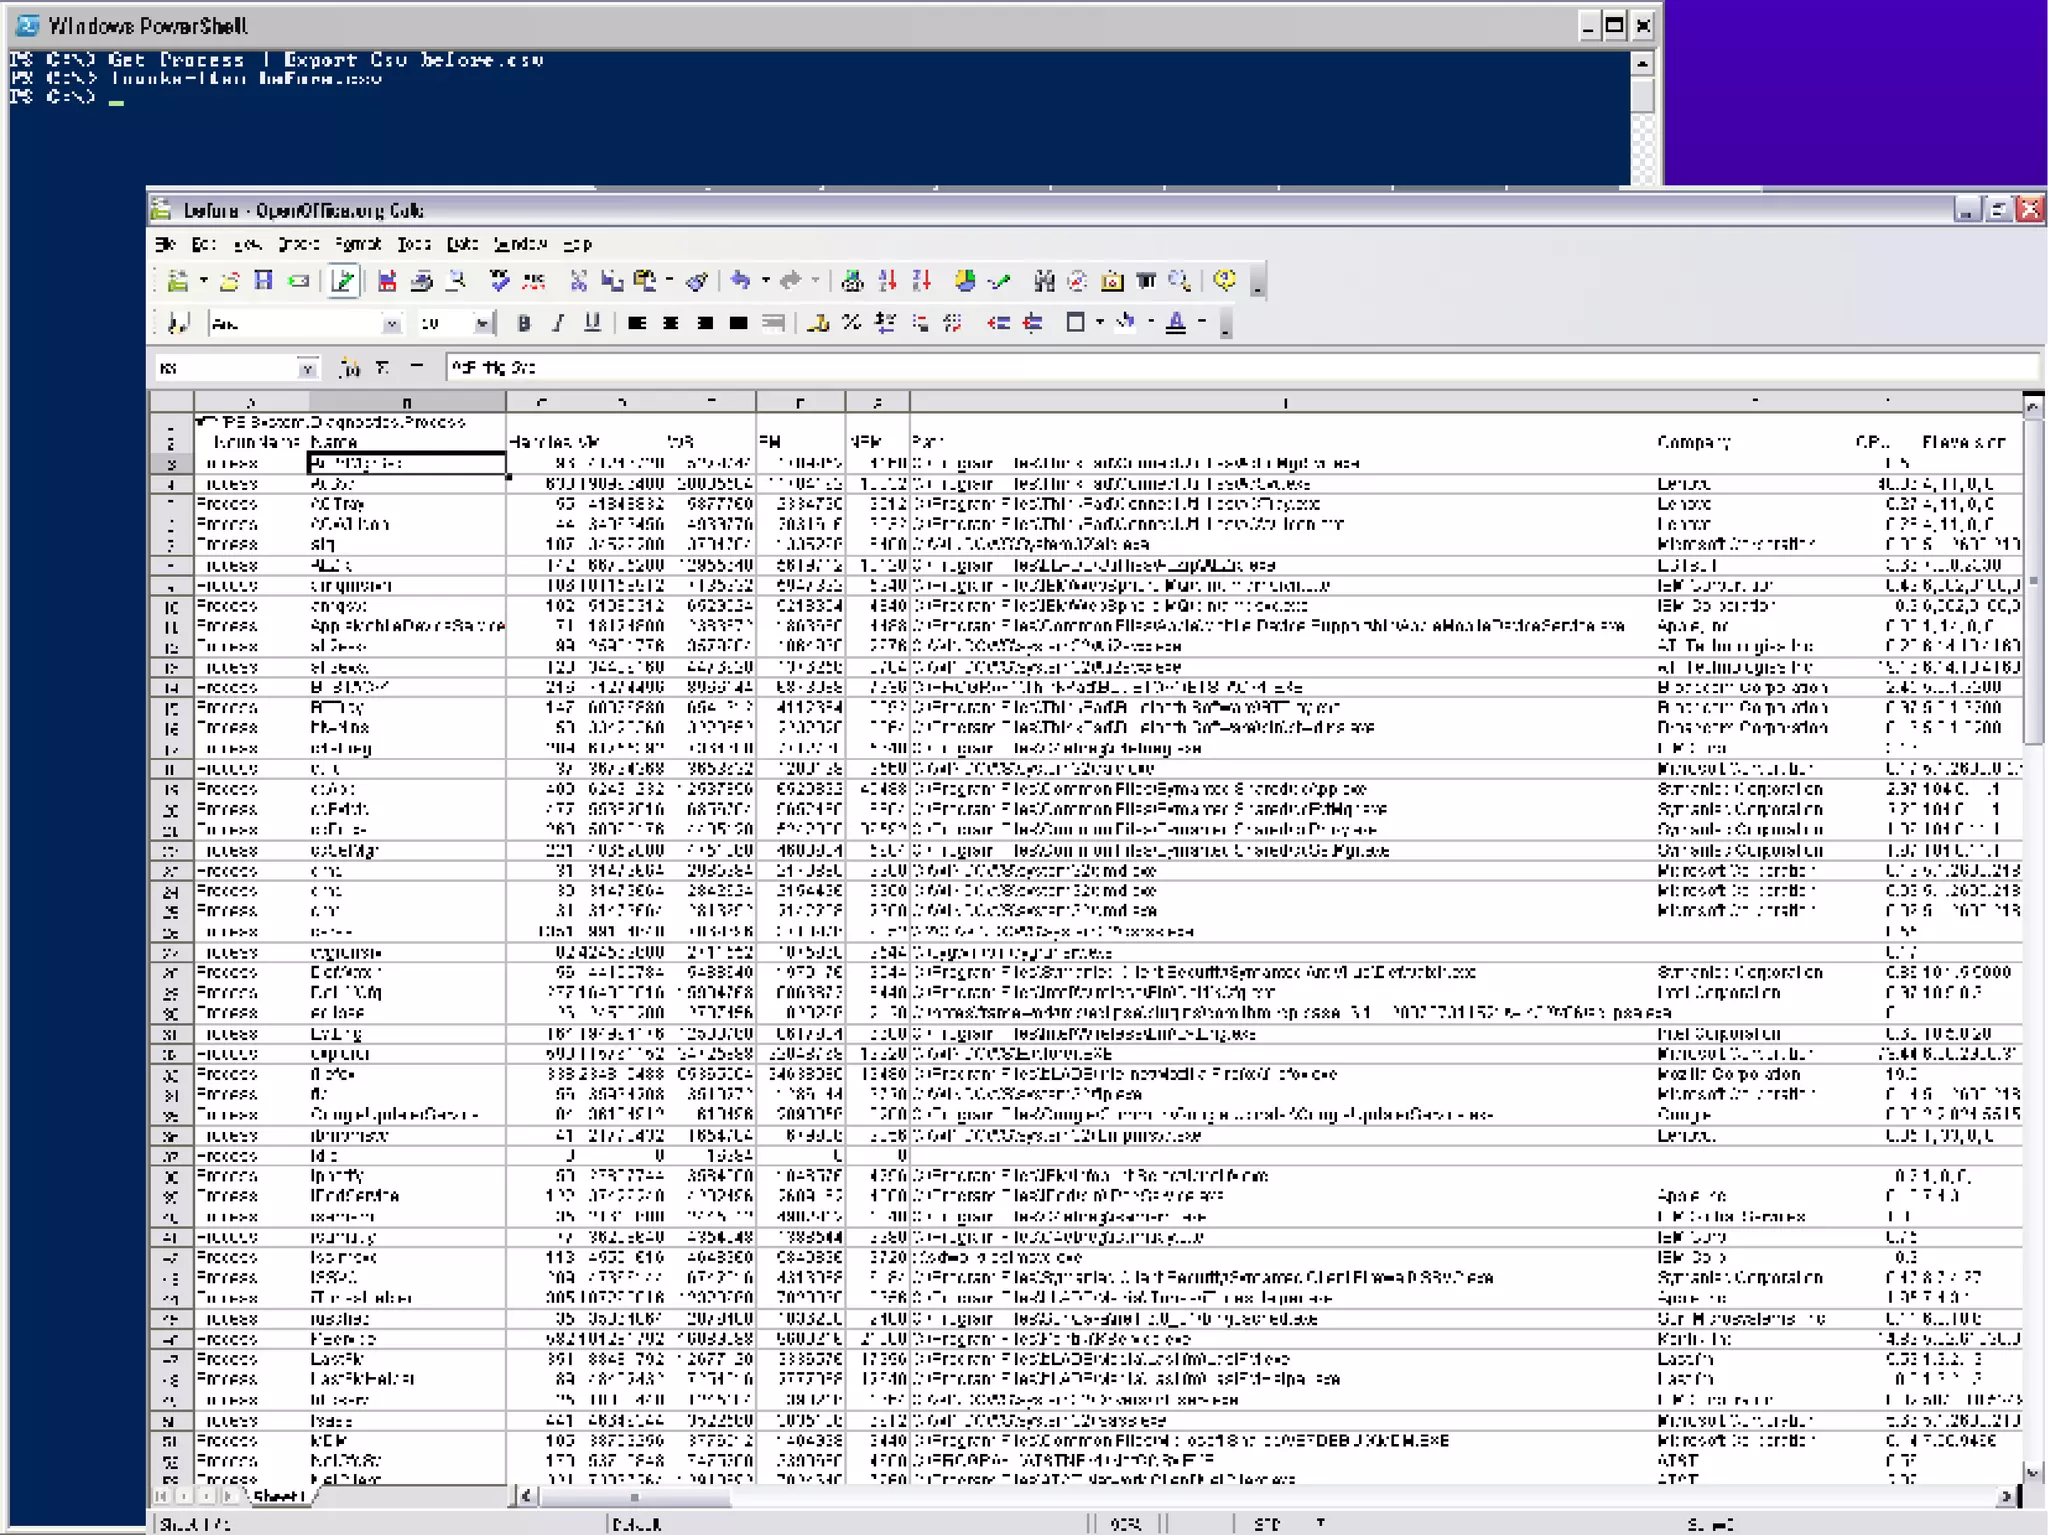
Task: Toggle Bold formatting
Action: [x=524, y=322]
